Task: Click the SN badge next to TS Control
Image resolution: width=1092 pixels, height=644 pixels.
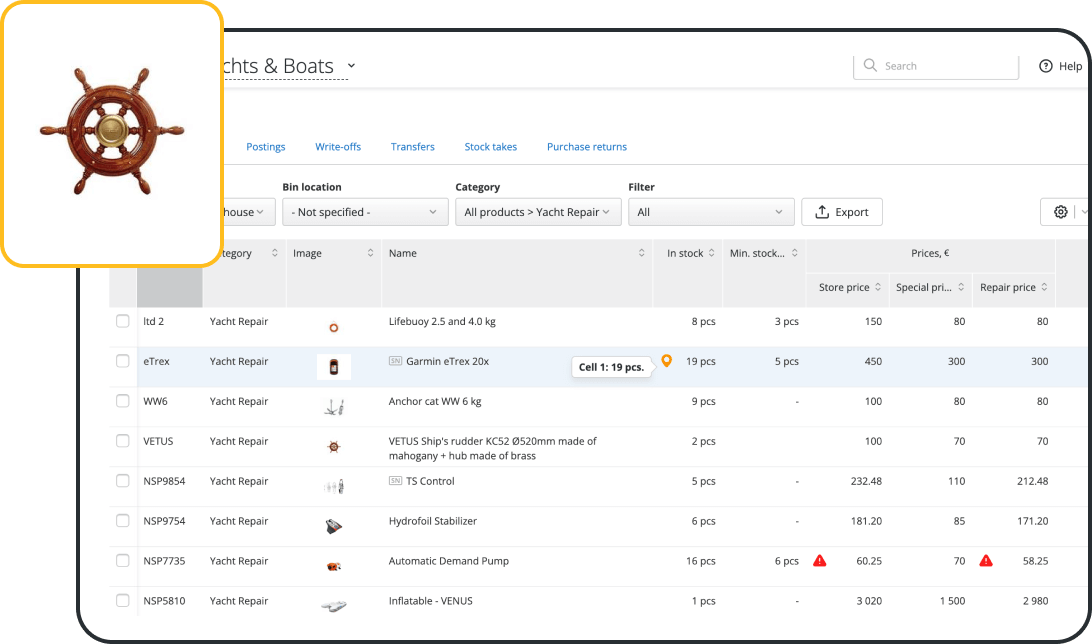Action: point(395,481)
